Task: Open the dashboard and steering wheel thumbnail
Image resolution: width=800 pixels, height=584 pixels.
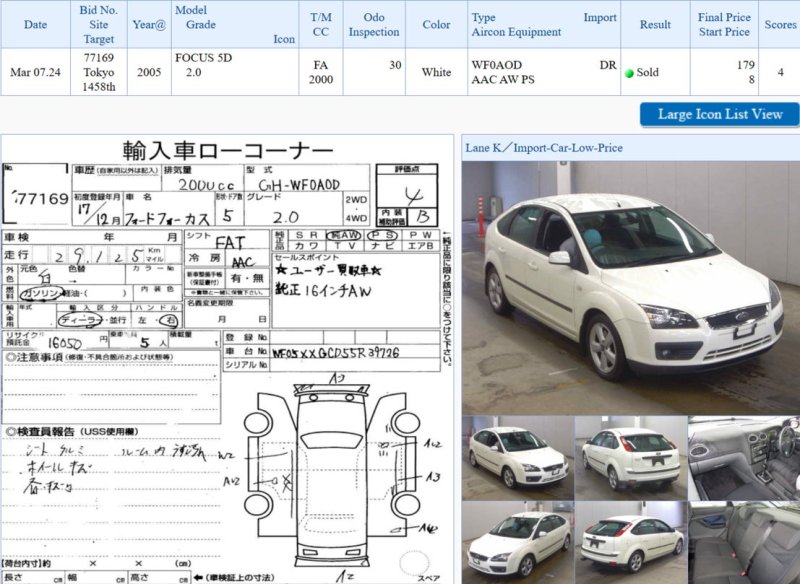Action: tap(743, 458)
